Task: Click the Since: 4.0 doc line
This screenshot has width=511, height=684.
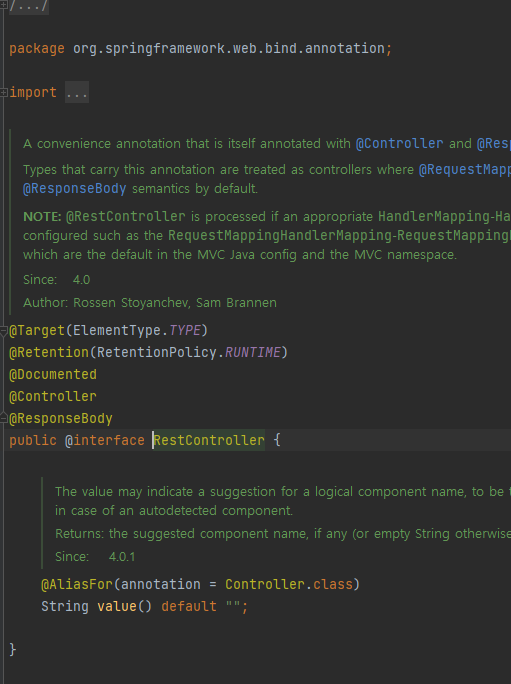Action: [x=57, y=280]
